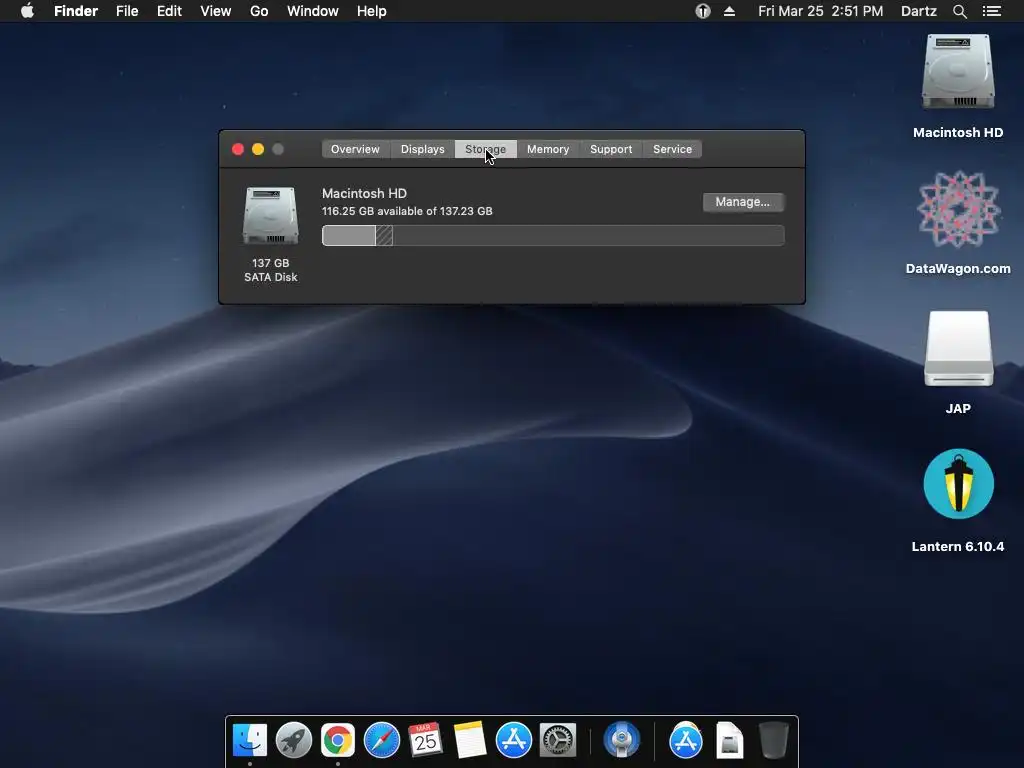Switch to the Displays tab
This screenshot has width=1024, height=768.
pos(423,149)
